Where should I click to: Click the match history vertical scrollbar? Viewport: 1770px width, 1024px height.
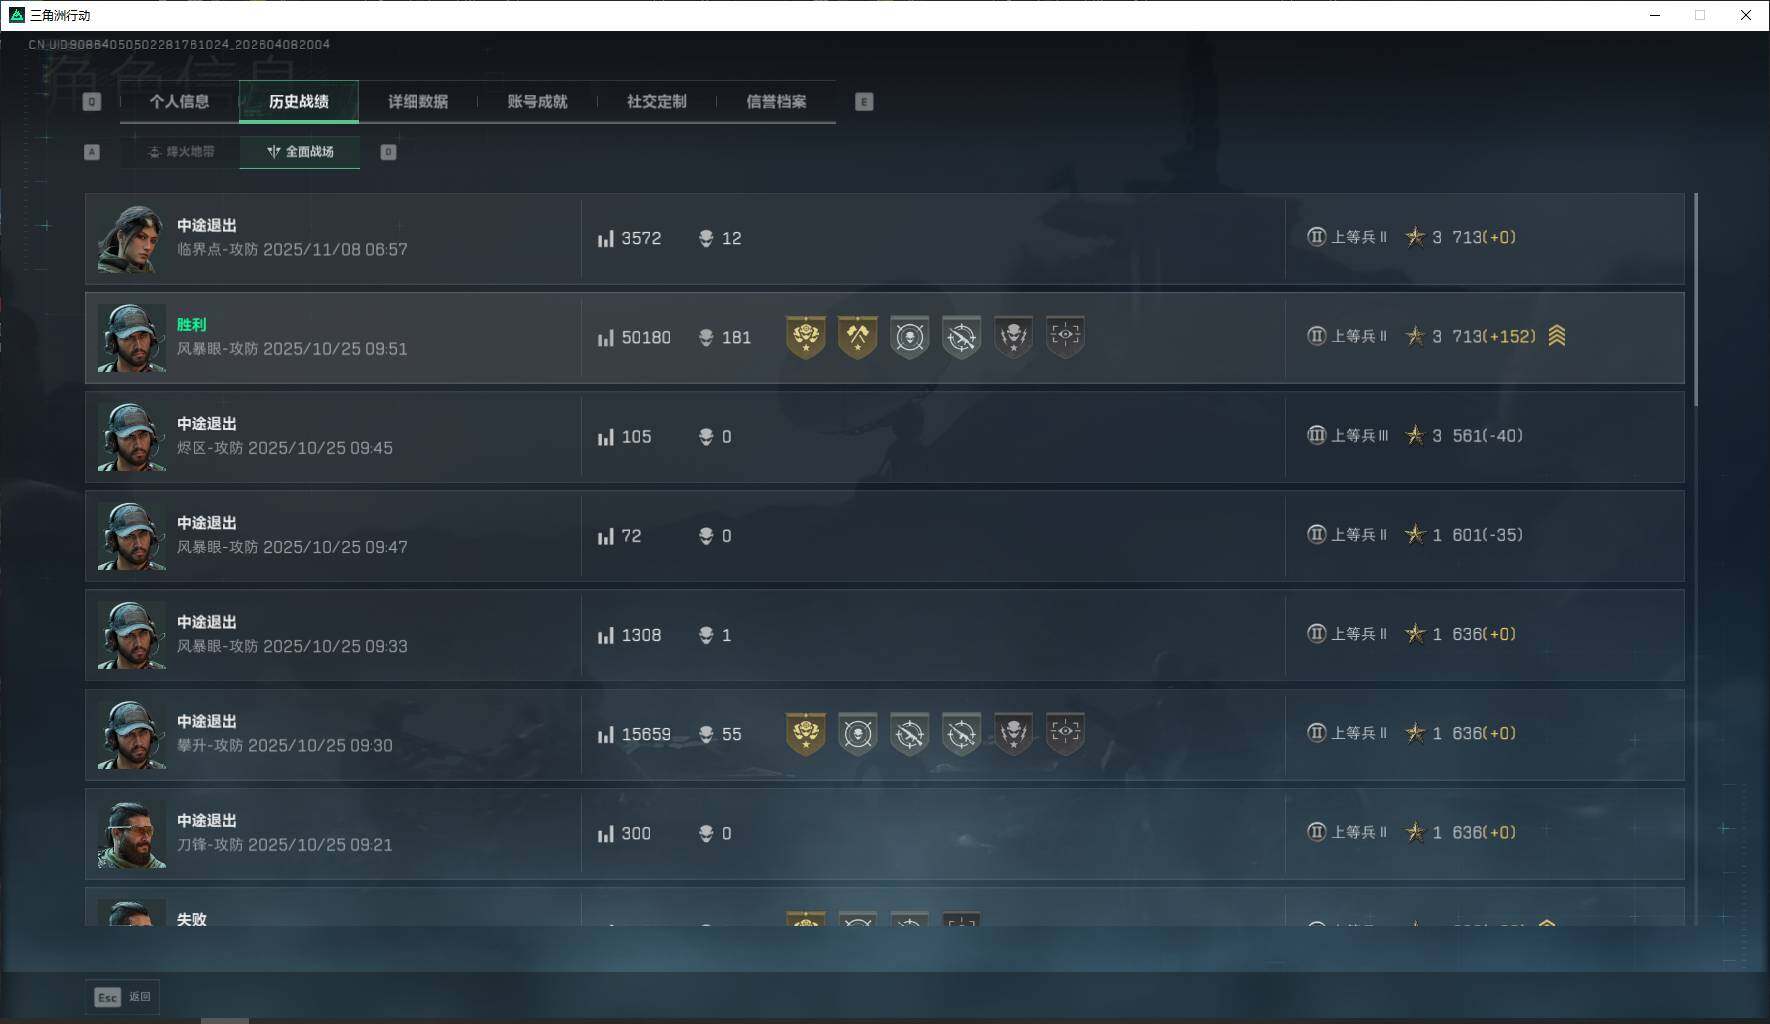tap(1696, 300)
